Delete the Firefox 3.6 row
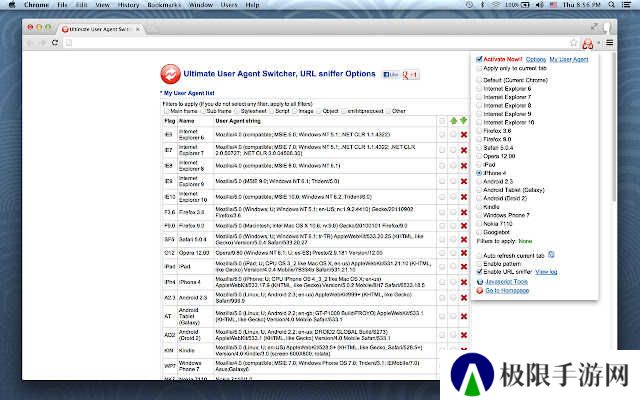Viewport: 640px width, 400px height. [x=464, y=212]
